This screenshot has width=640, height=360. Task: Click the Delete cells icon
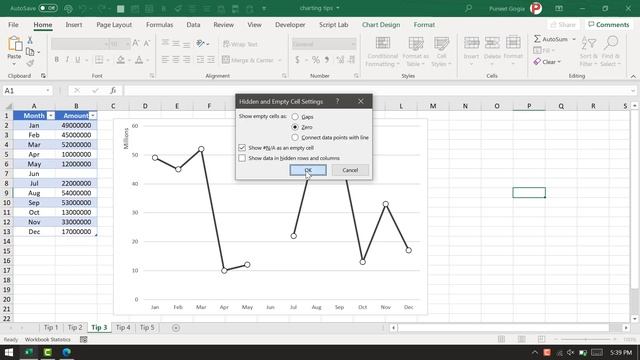(492, 43)
